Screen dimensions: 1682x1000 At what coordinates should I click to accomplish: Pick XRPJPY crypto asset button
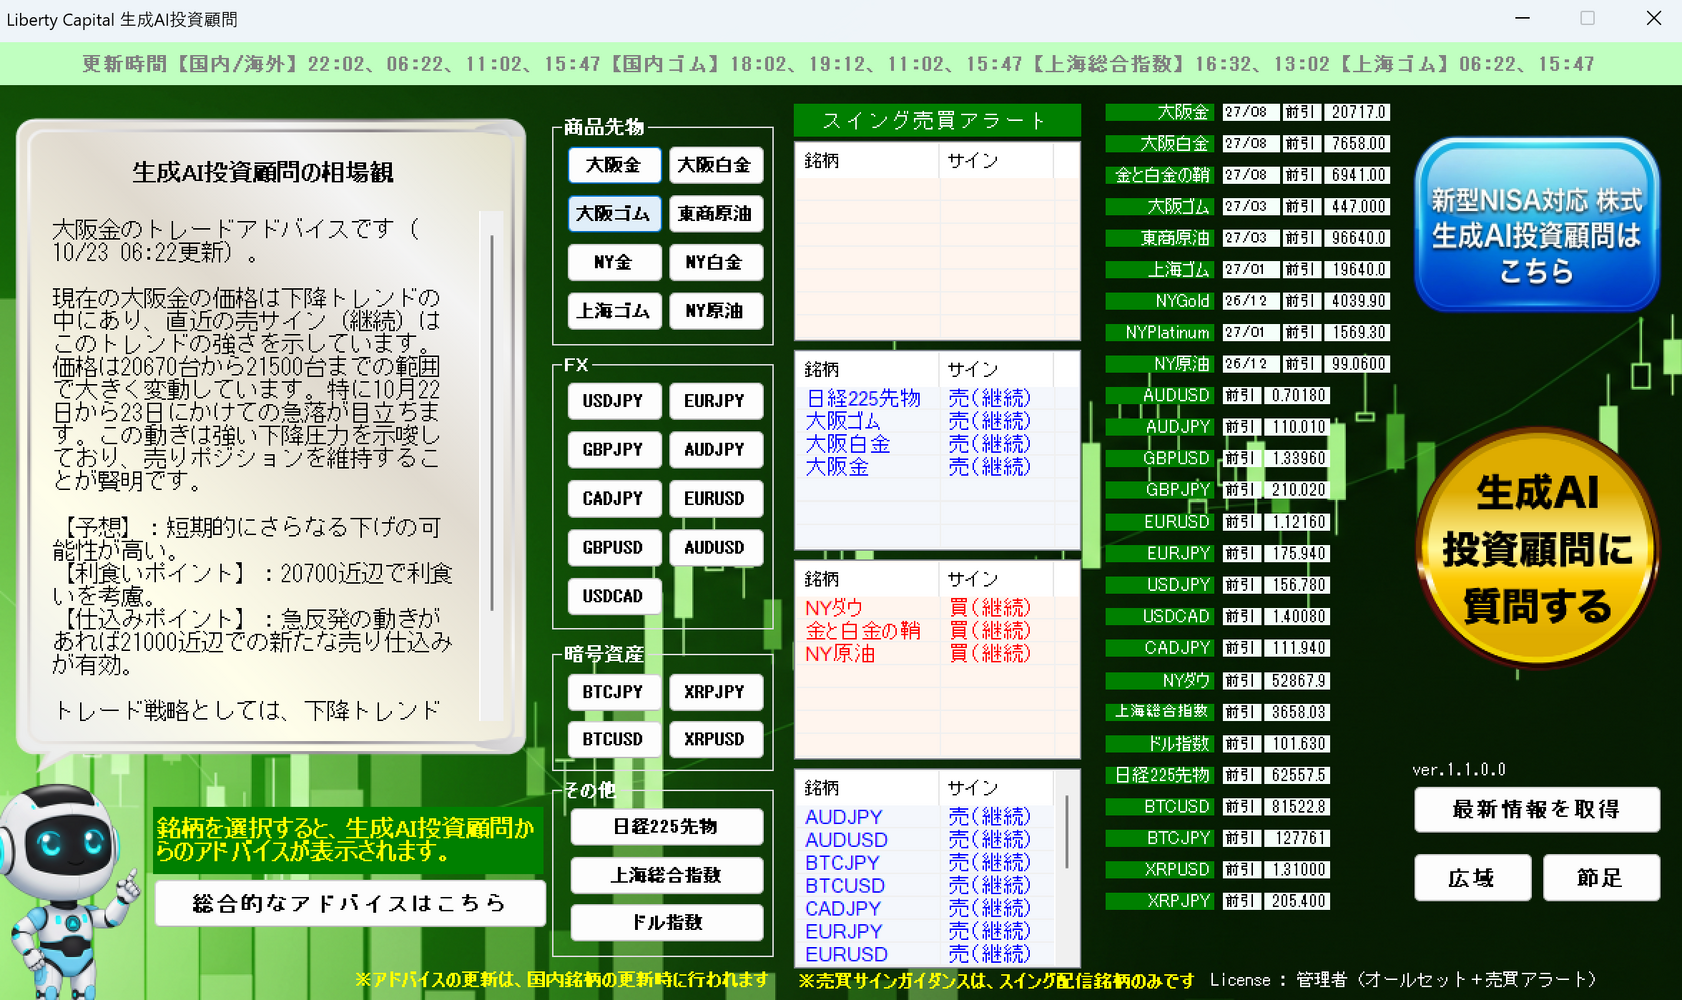tap(715, 692)
